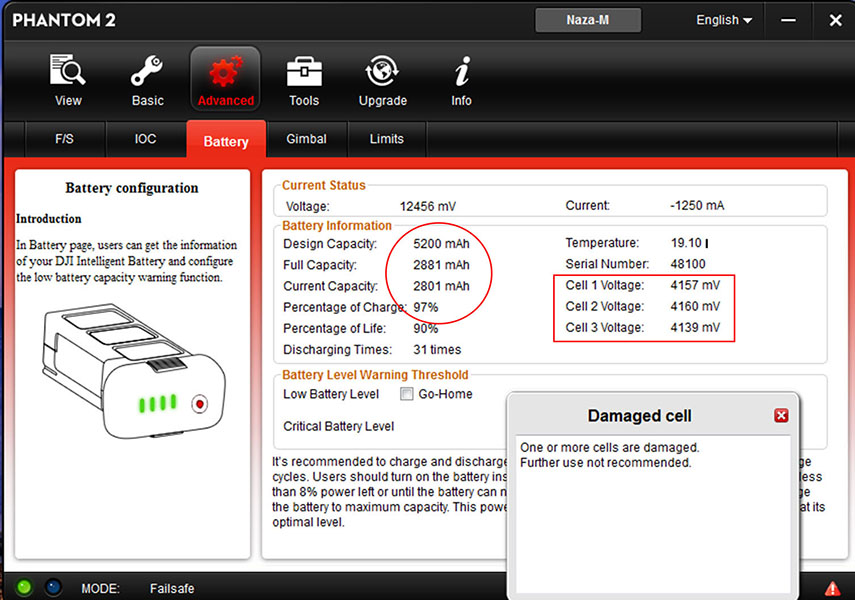The height and width of the screenshot is (600, 855).
Task: Switch to the Limits tab
Action: [387, 139]
